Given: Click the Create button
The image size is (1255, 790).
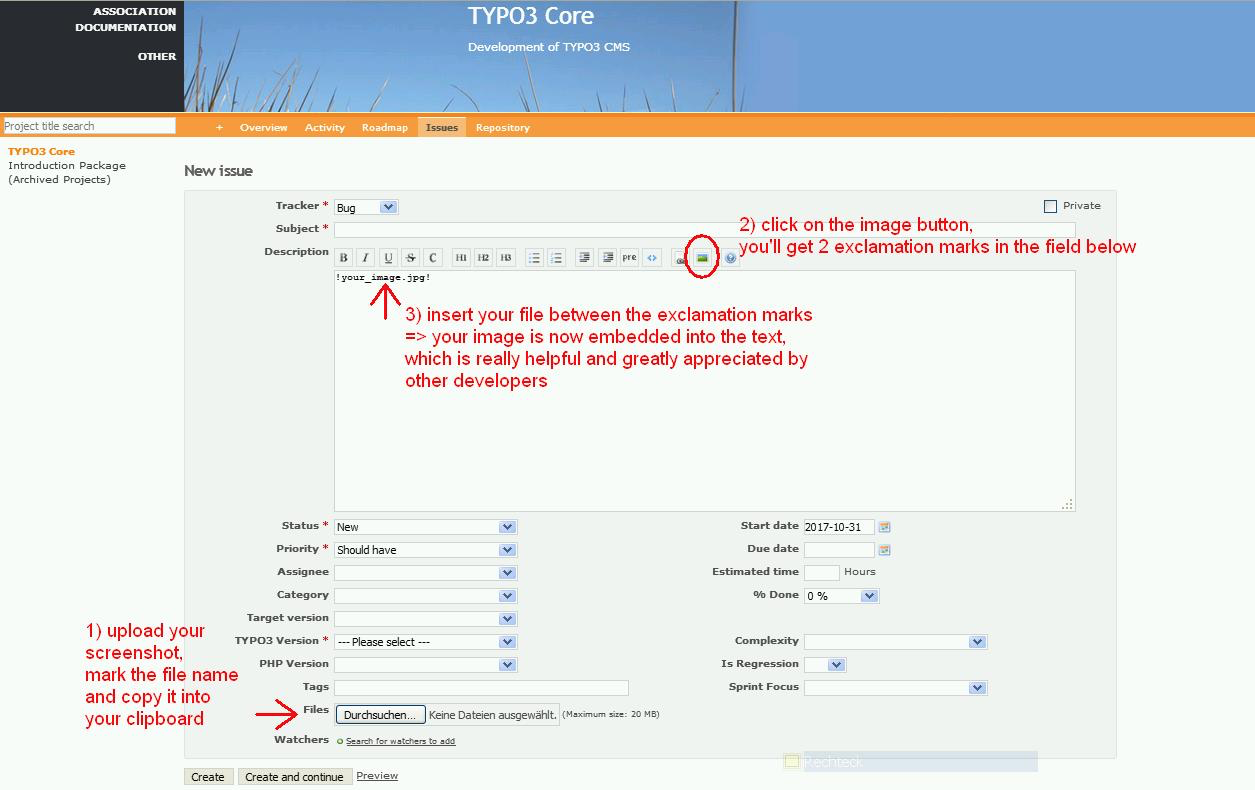Looking at the screenshot, I should click(208, 777).
